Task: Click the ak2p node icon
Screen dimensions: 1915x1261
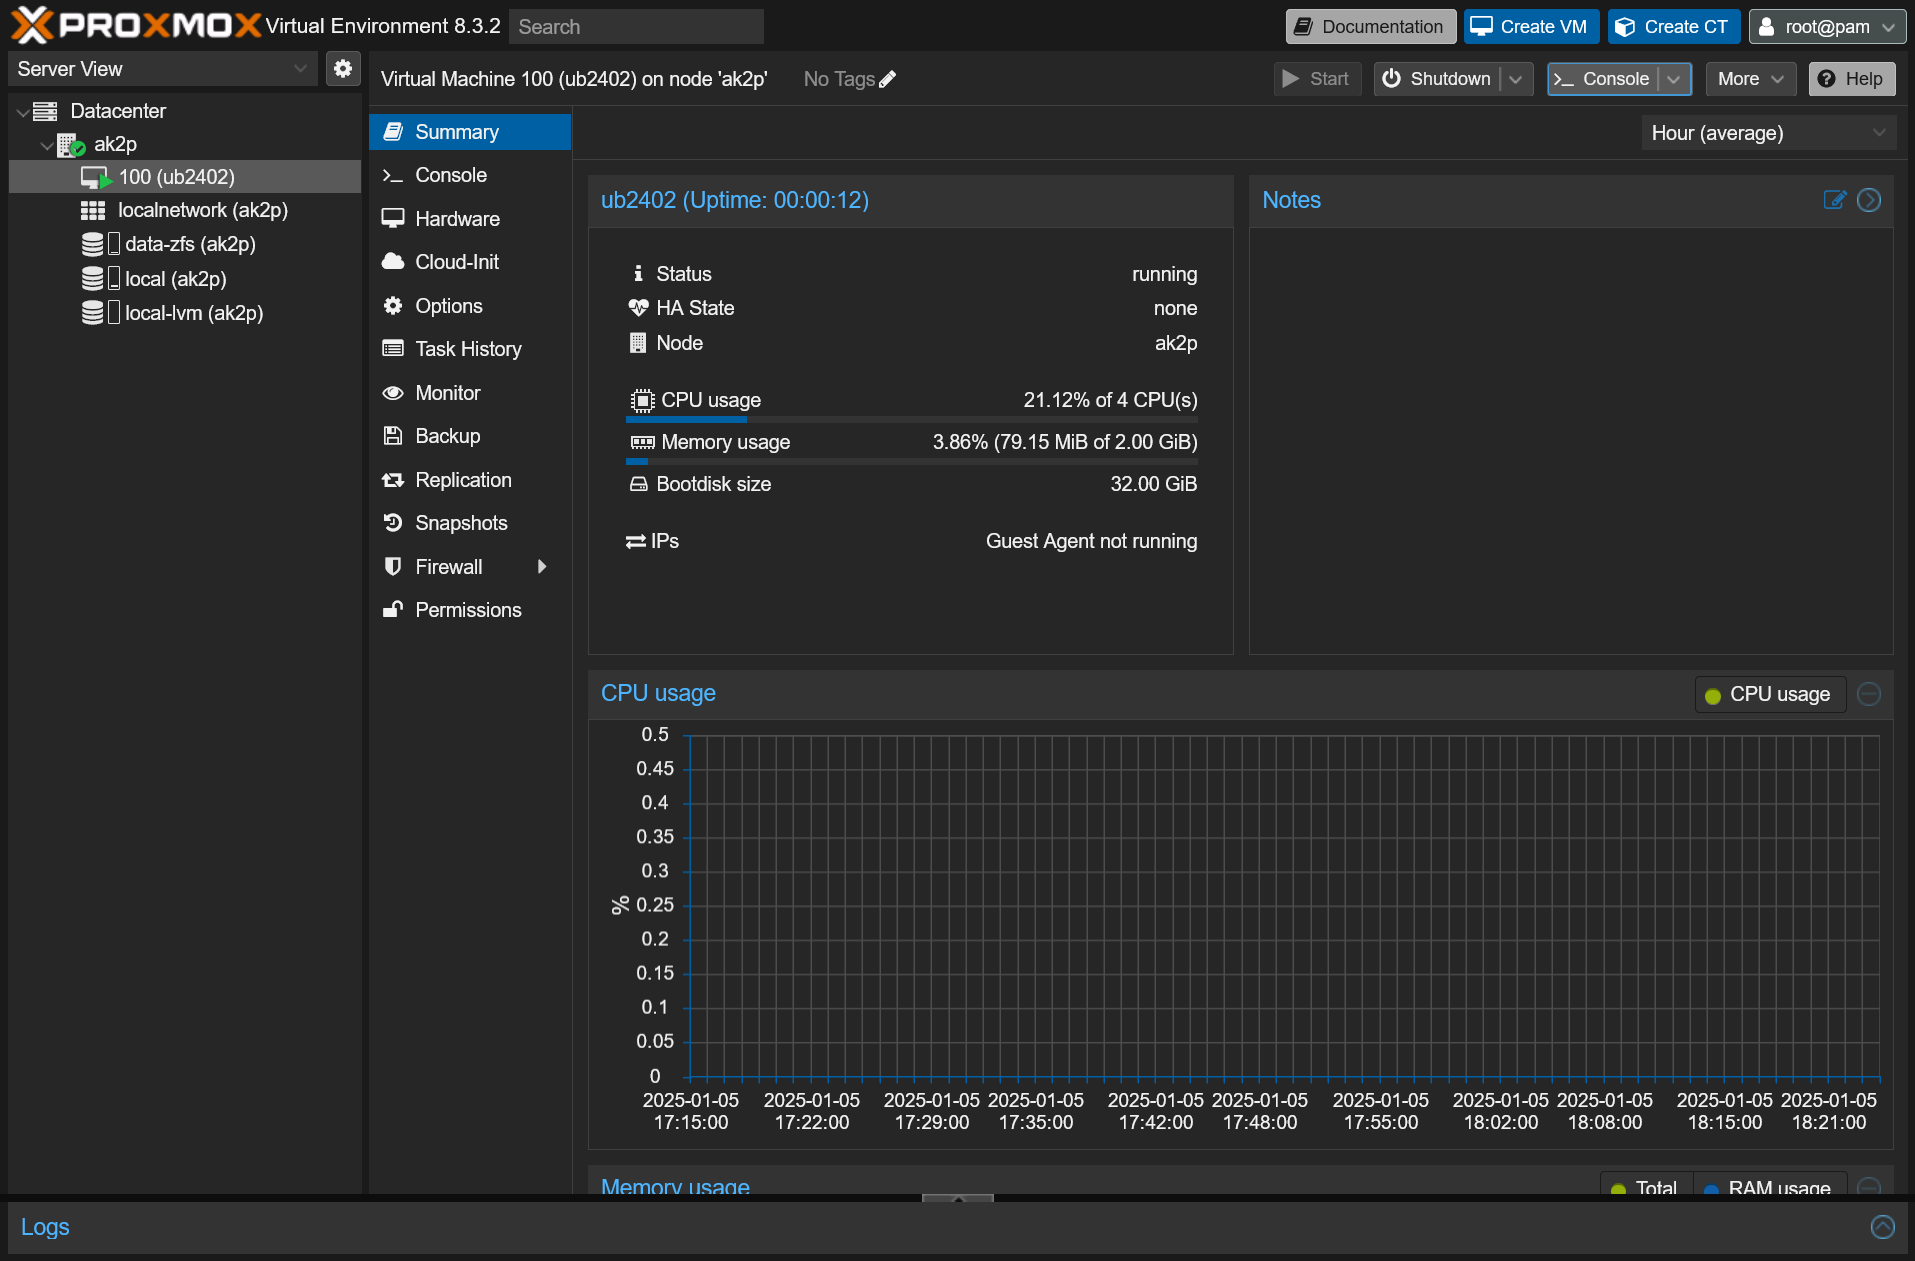Action: [70, 145]
